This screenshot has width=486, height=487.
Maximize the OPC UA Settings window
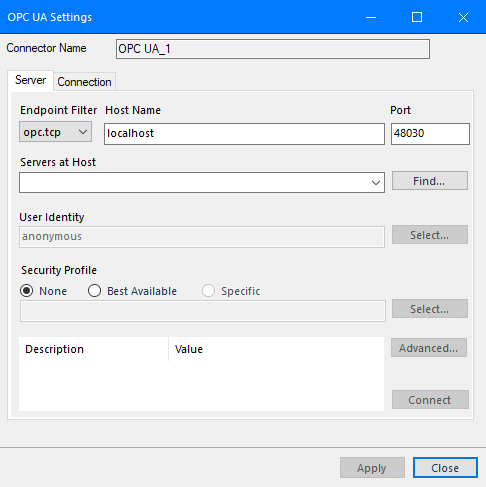[417, 17]
